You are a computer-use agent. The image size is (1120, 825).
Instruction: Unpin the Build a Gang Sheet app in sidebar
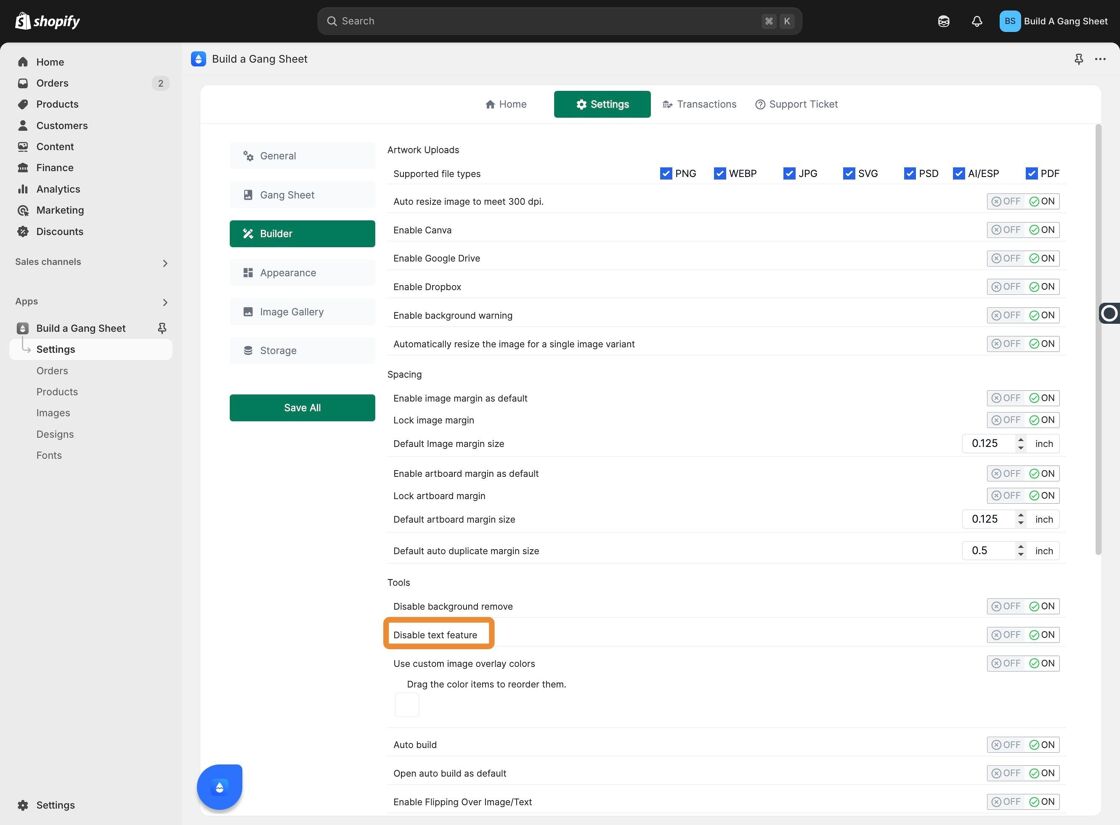[162, 328]
